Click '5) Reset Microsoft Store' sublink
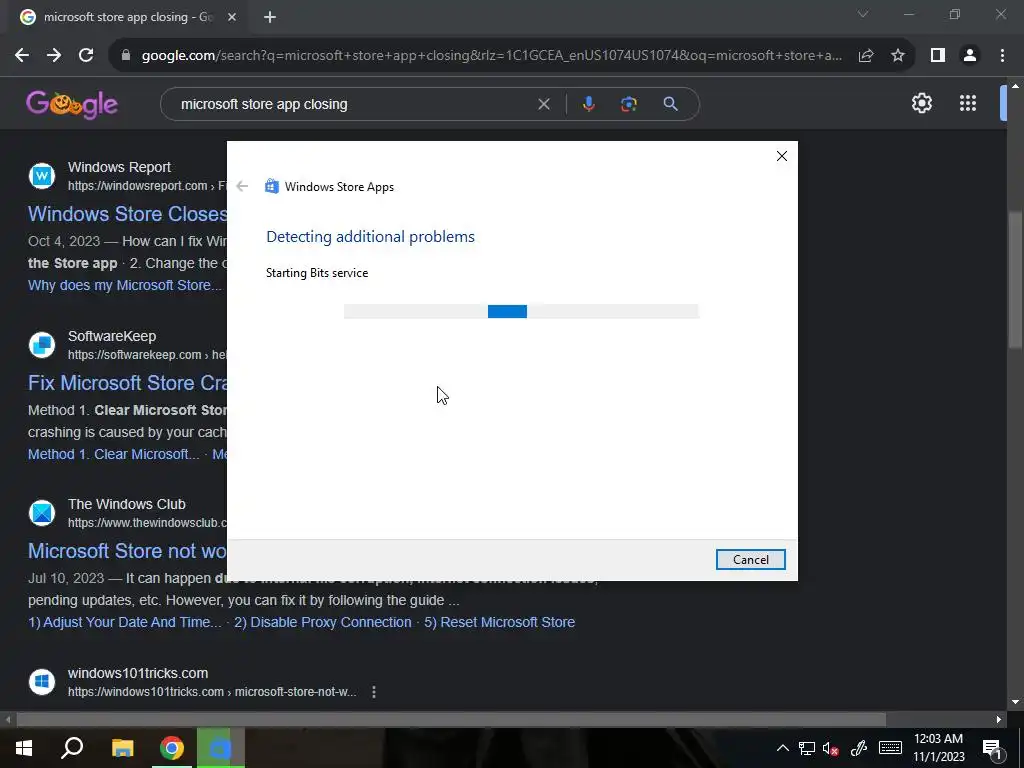 500,622
